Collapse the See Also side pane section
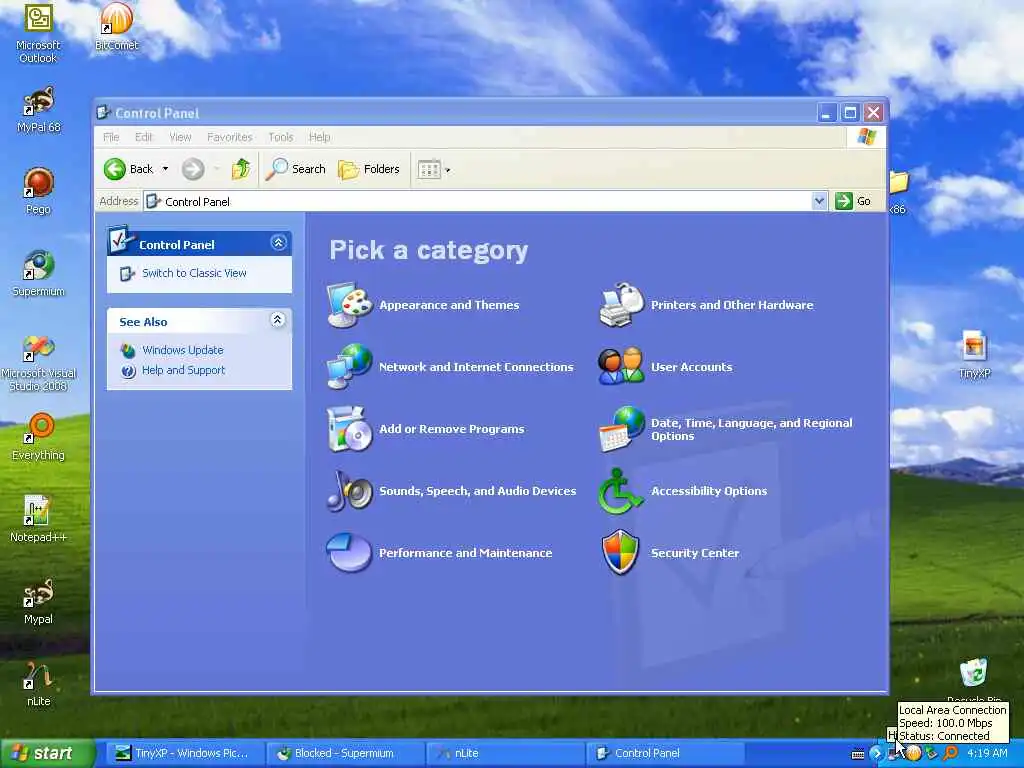The height and width of the screenshot is (768, 1024). click(x=278, y=320)
